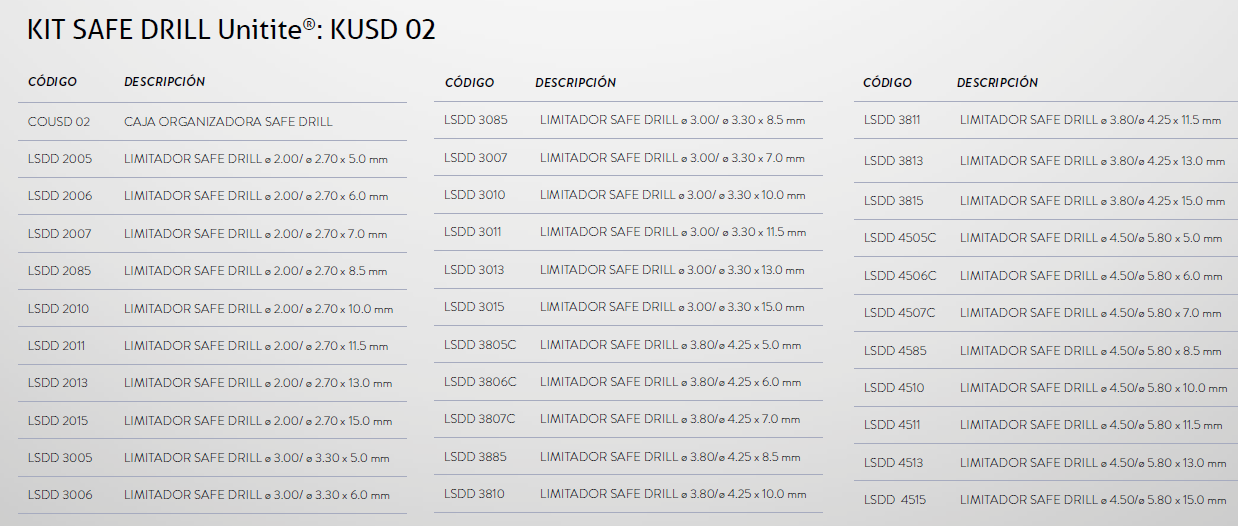Screen dimensions: 1238x526
Task: Select the LSDD 3810 code entry
Action: [x=474, y=494]
